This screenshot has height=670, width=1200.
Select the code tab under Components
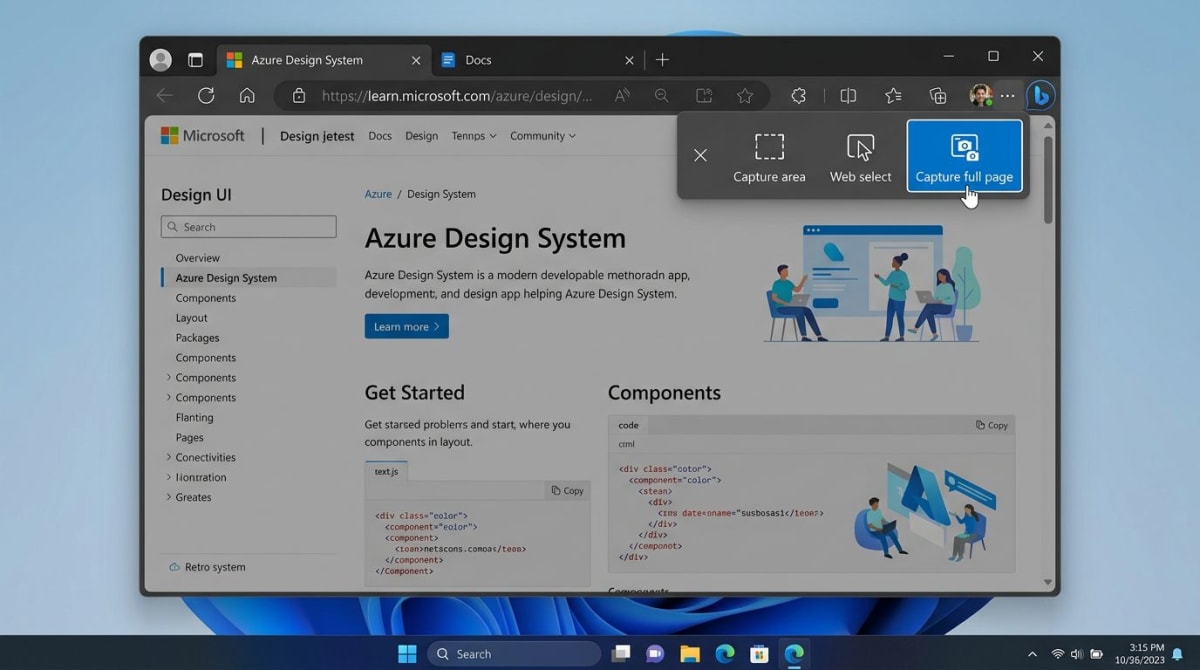(628, 425)
